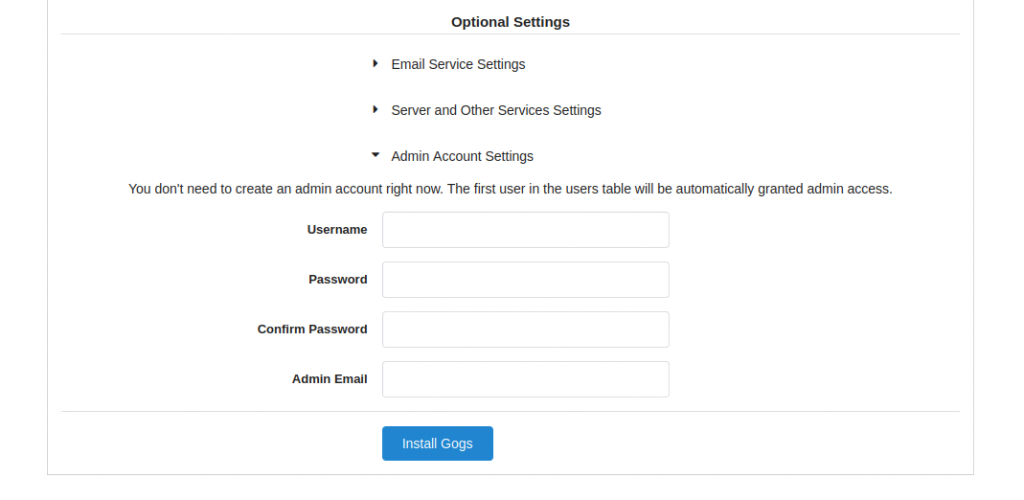Click inside the Password text box
Image resolution: width=1024 pixels, height=500 pixels.
point(526,279)
